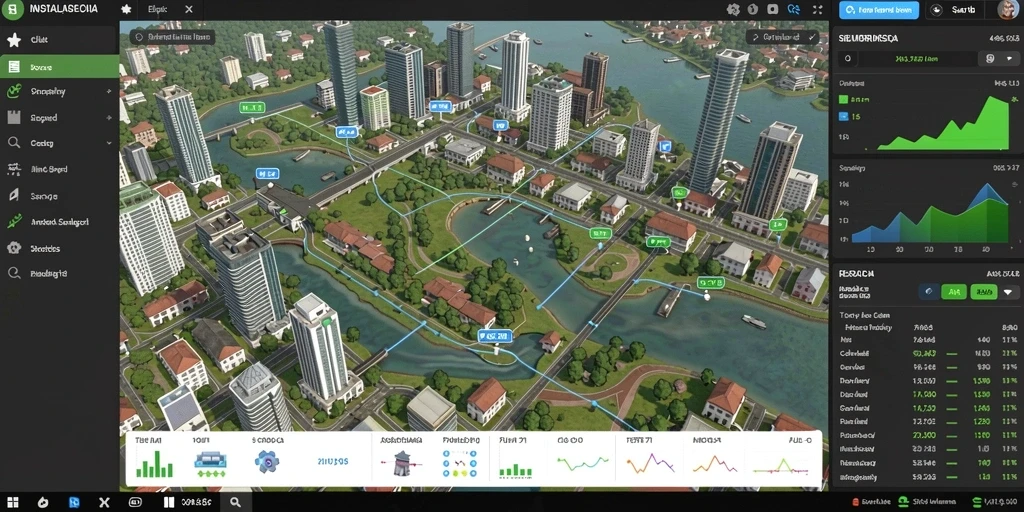Click the magnifier search icon on the taskbar

[x=235, y=502]
